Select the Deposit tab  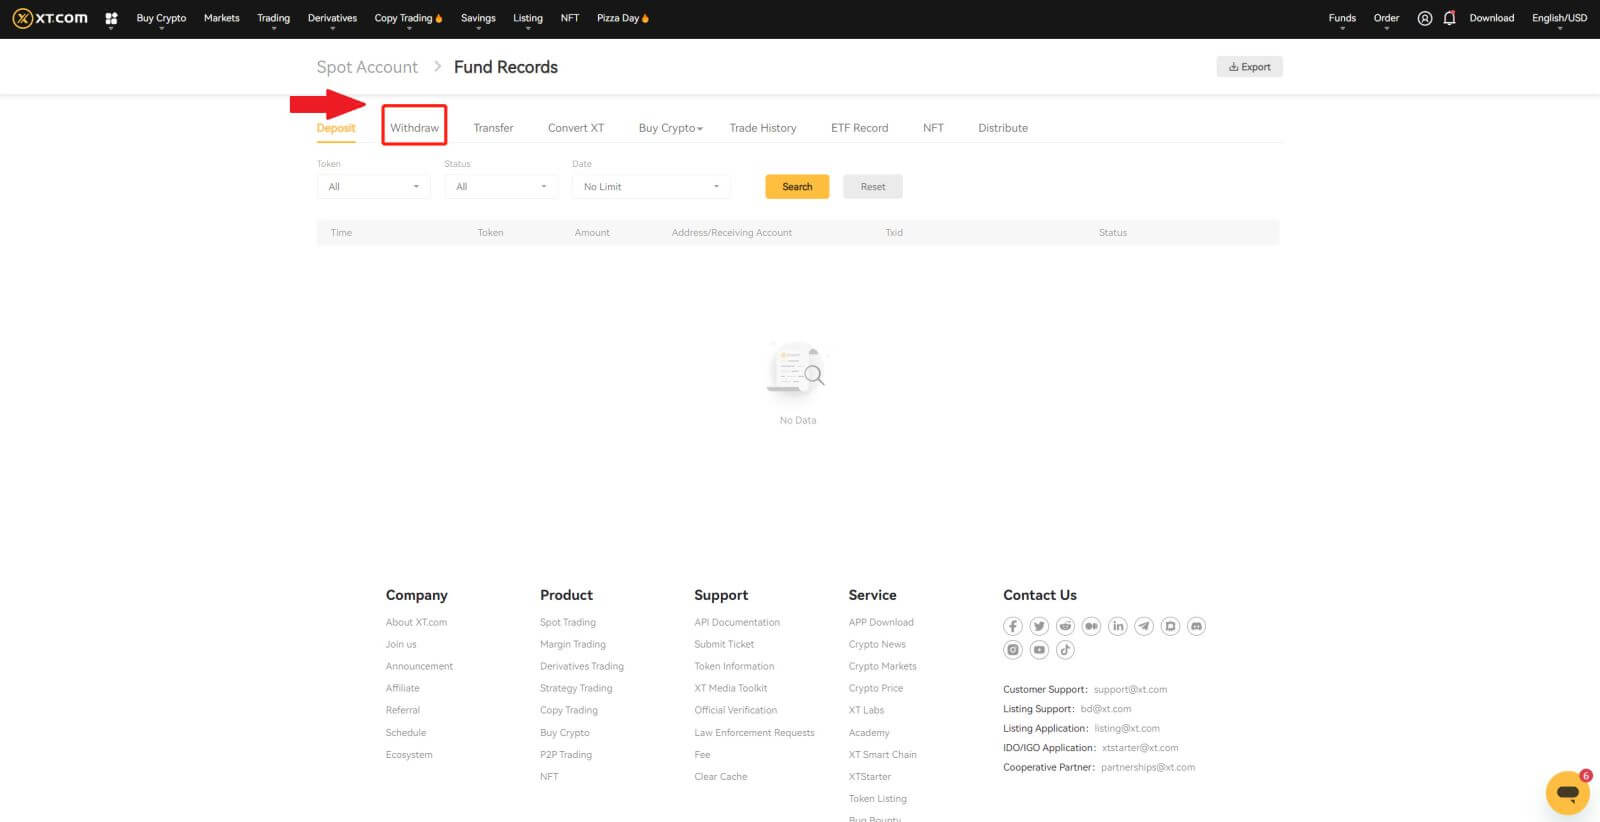tap(336, 128)
